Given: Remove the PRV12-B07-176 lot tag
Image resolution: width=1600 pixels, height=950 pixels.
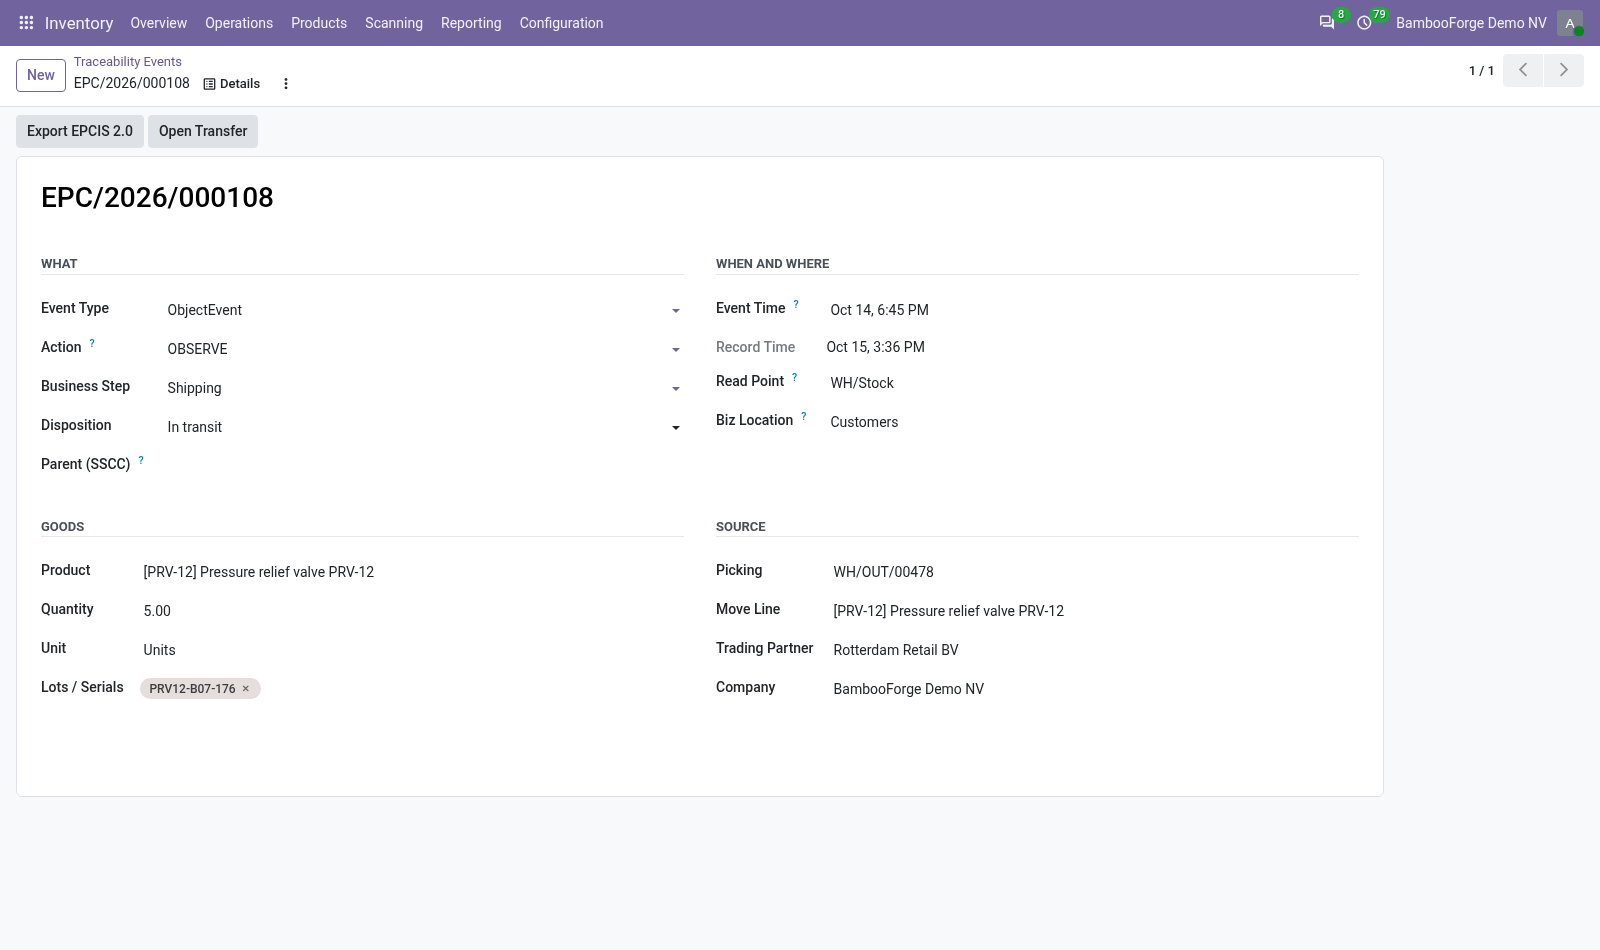Looking at the screenshot, I should click(x=246, y=689).
